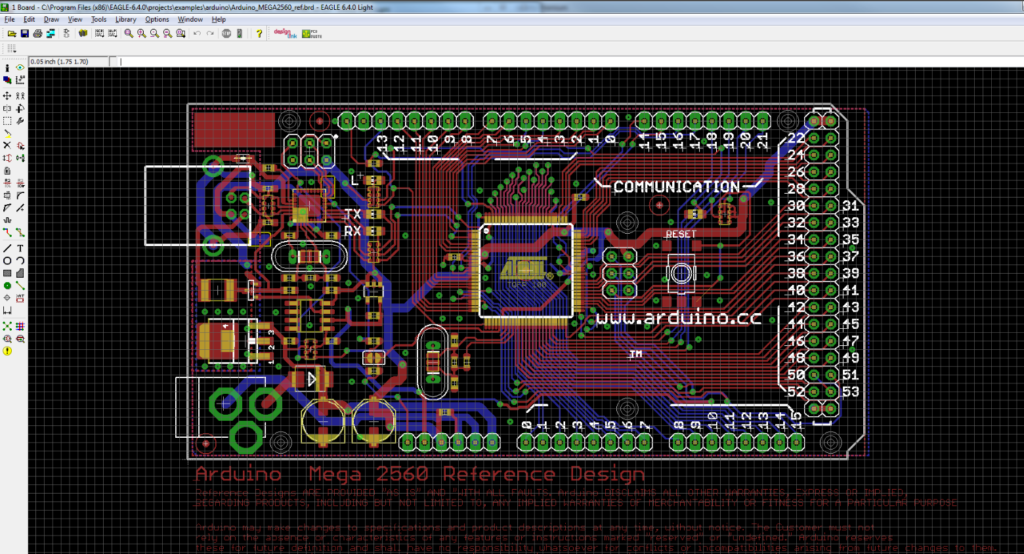The width and height of the screenshot is (1024, 554).
Task: Select the Show (eye) tool
Action: coord(20,67)
